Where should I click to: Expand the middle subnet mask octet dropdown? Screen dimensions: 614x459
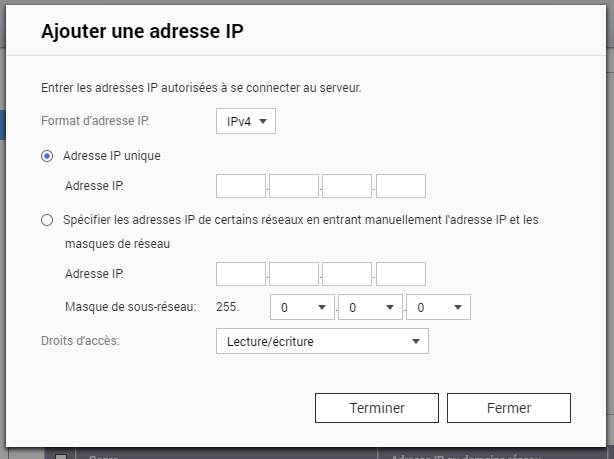pyautogui.click(x=371, y=307)
